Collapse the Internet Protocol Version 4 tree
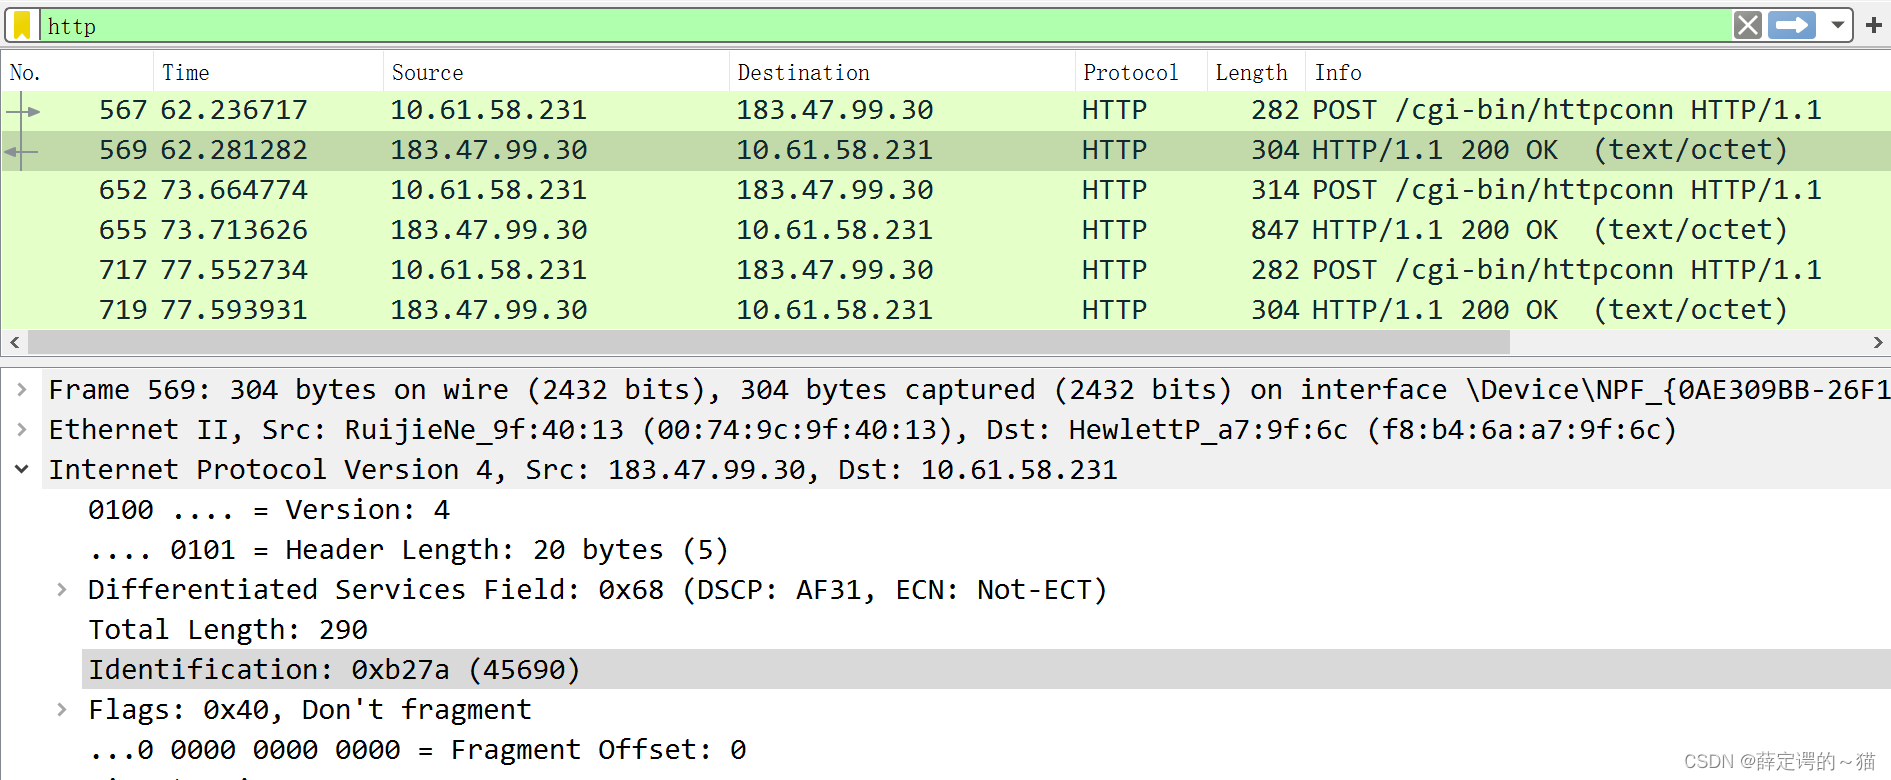 (x=22, y=469)
